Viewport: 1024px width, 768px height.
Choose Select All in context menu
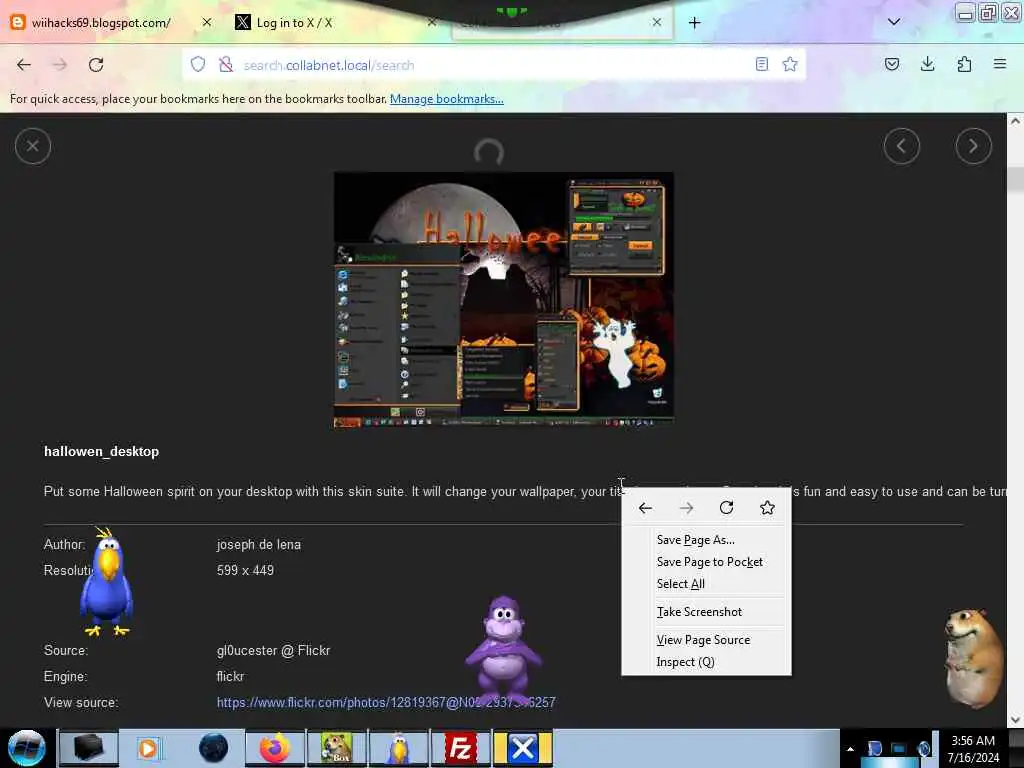pyautogui.click(x=706, y=584)
